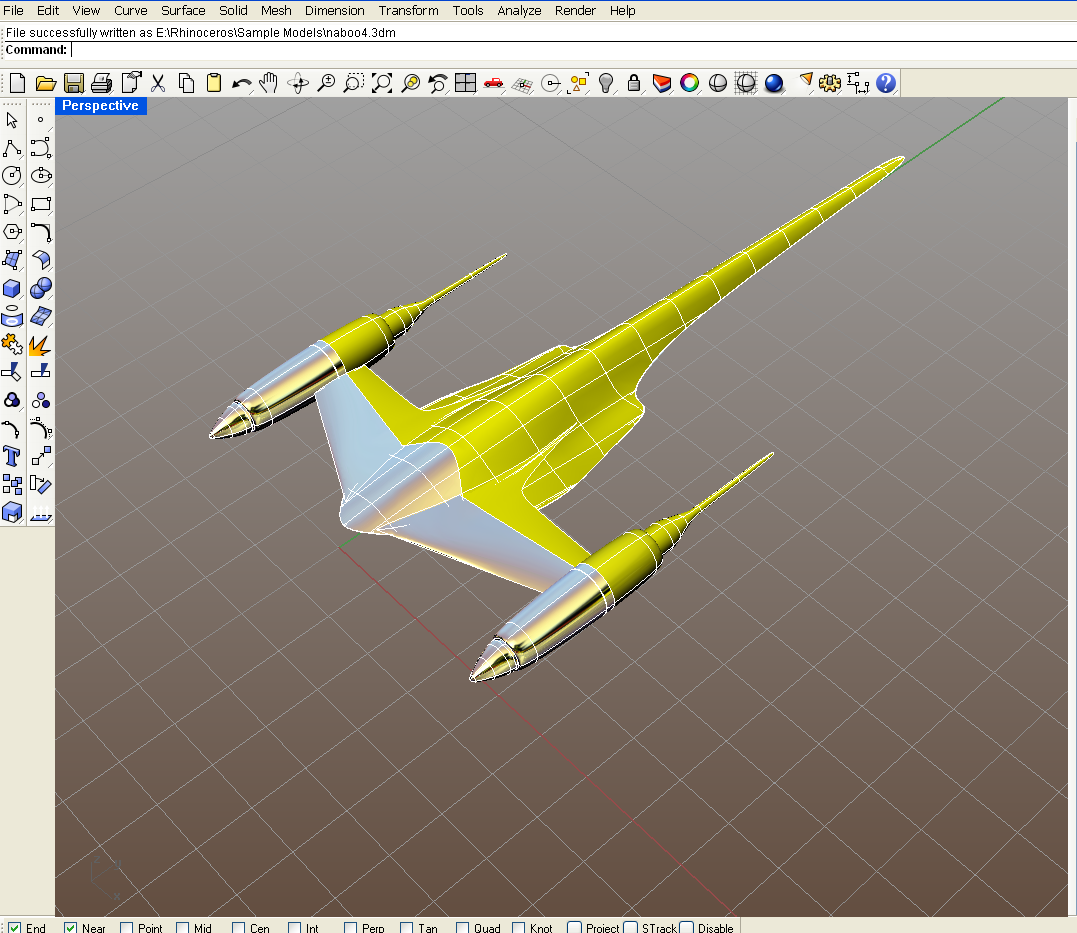Open the Help menu

(x=623, y=10)
